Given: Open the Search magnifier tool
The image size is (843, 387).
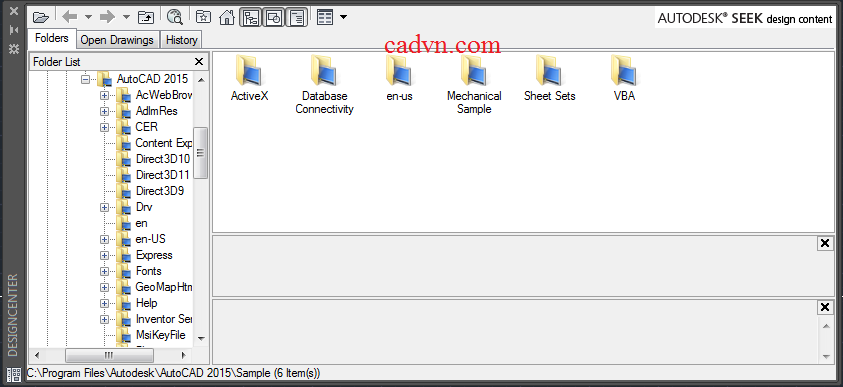Looking at the screenshot, I should pos(175,17).
